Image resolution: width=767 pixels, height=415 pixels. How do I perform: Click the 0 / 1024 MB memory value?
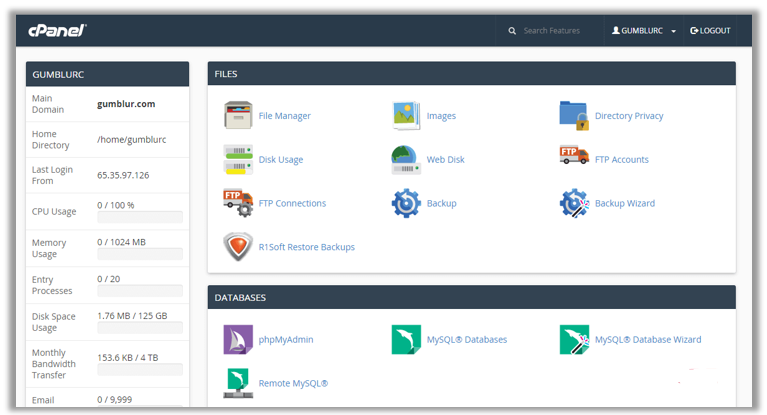pyautogui.click(x=121, y=242)
